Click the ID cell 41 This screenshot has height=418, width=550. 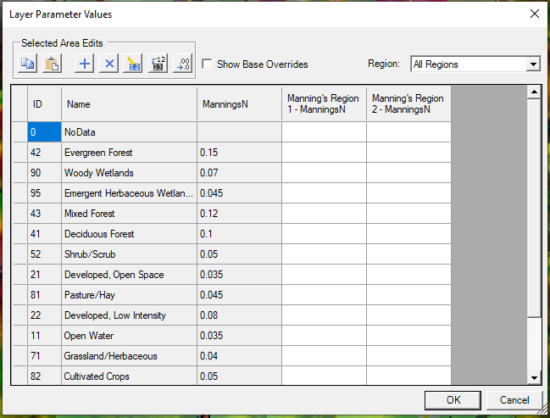[x=45, y=234]
